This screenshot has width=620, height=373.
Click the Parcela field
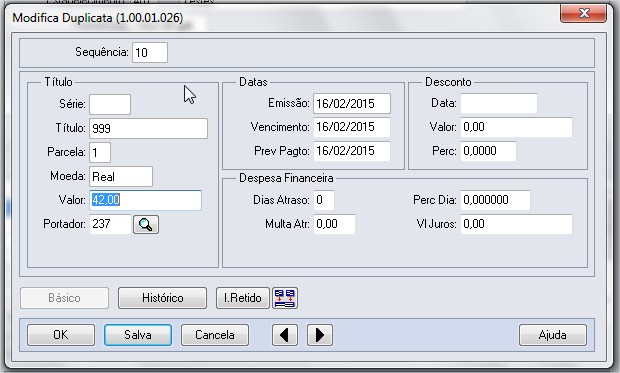click(x=100, y=152)
